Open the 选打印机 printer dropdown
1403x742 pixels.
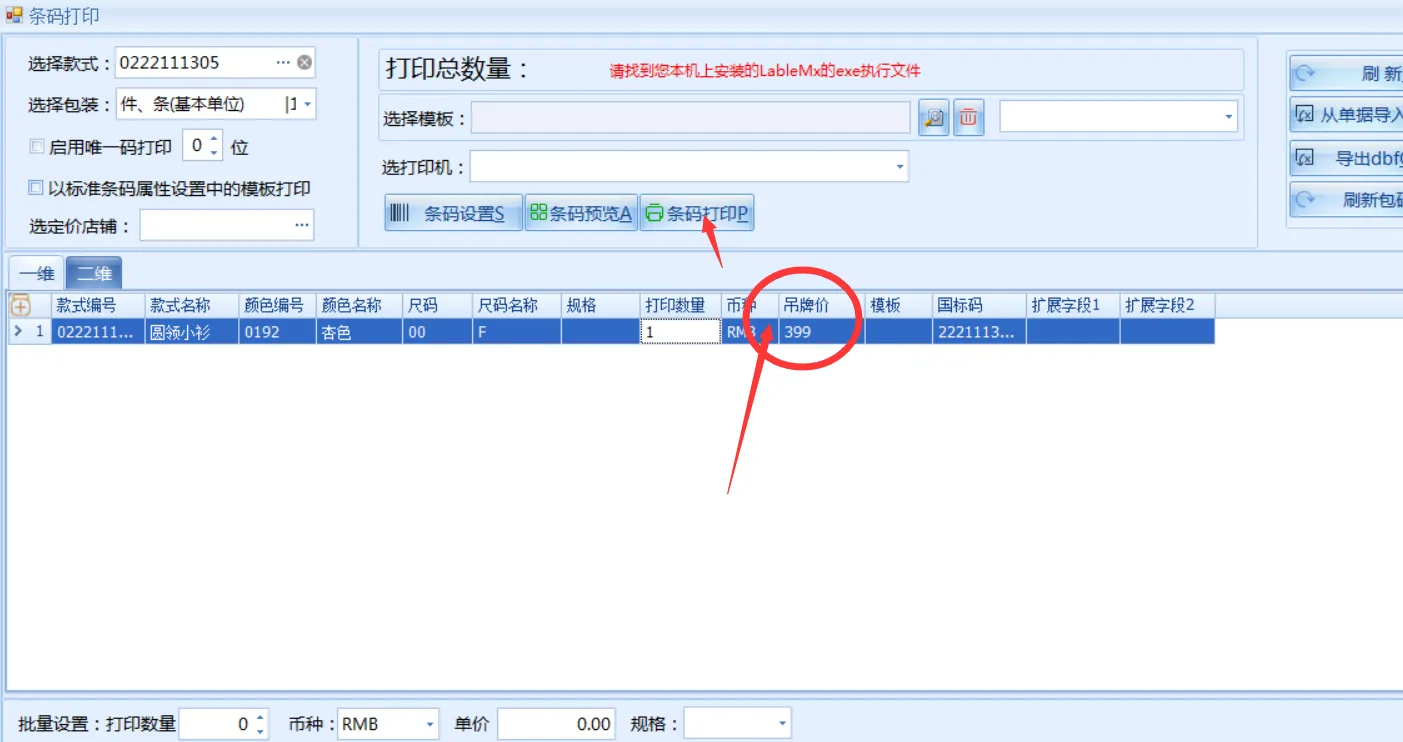[x=899, y=166]
